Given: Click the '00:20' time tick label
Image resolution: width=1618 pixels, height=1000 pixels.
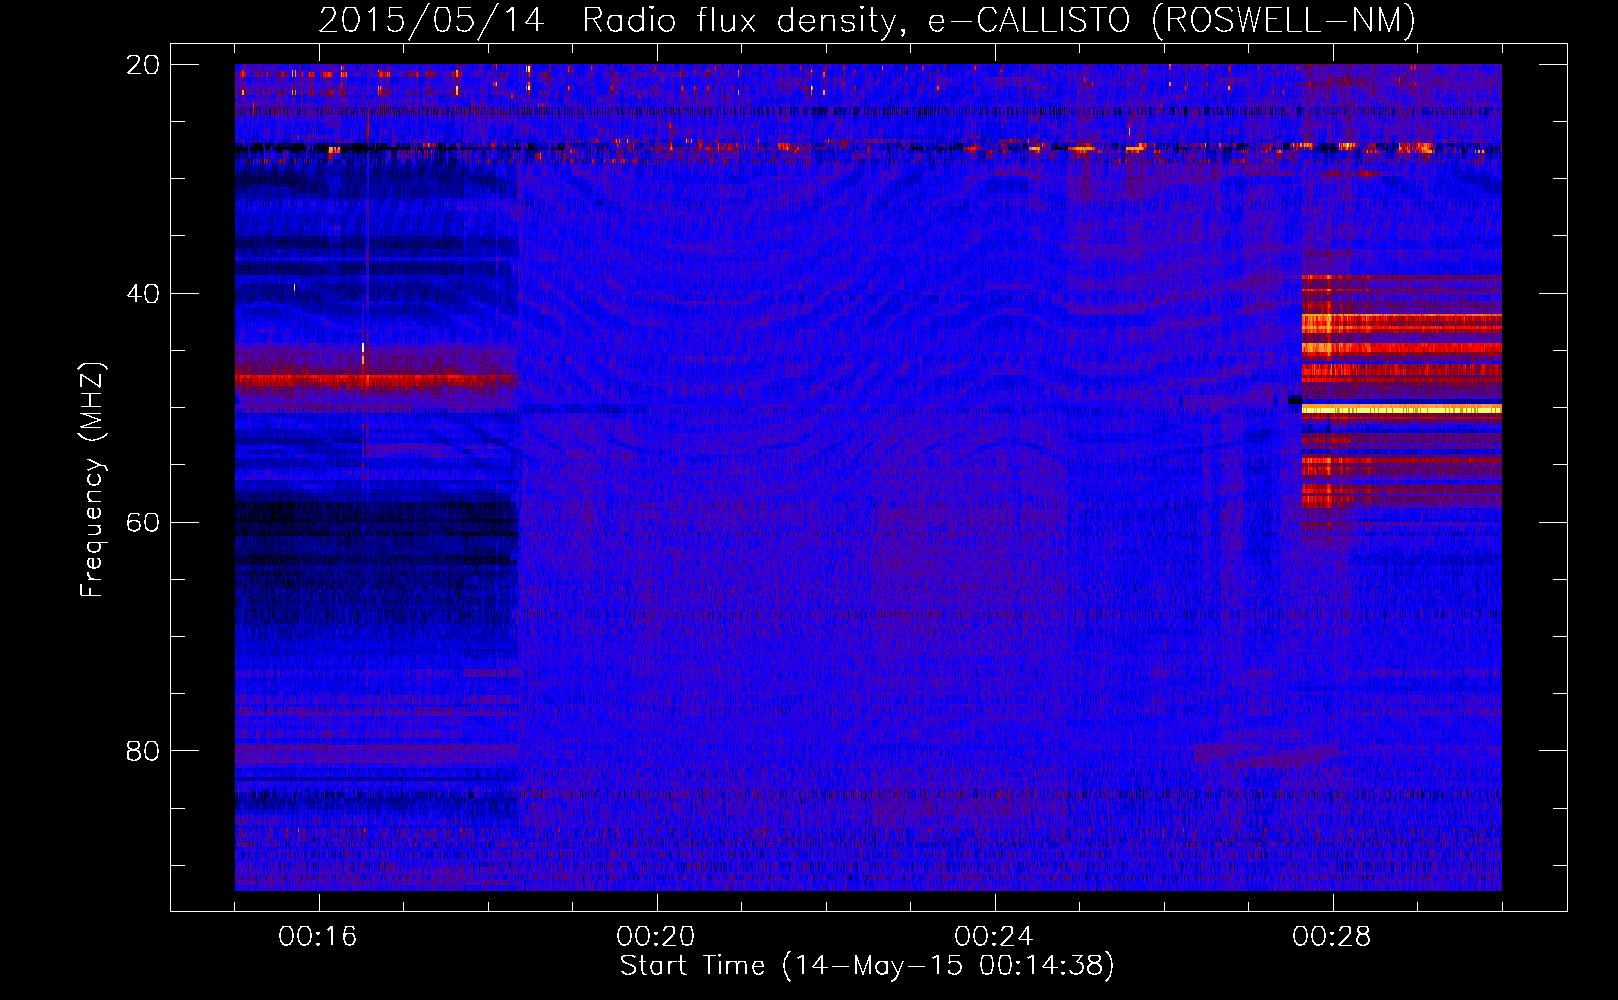Looking at the screenshot, I should click(656, 936).
